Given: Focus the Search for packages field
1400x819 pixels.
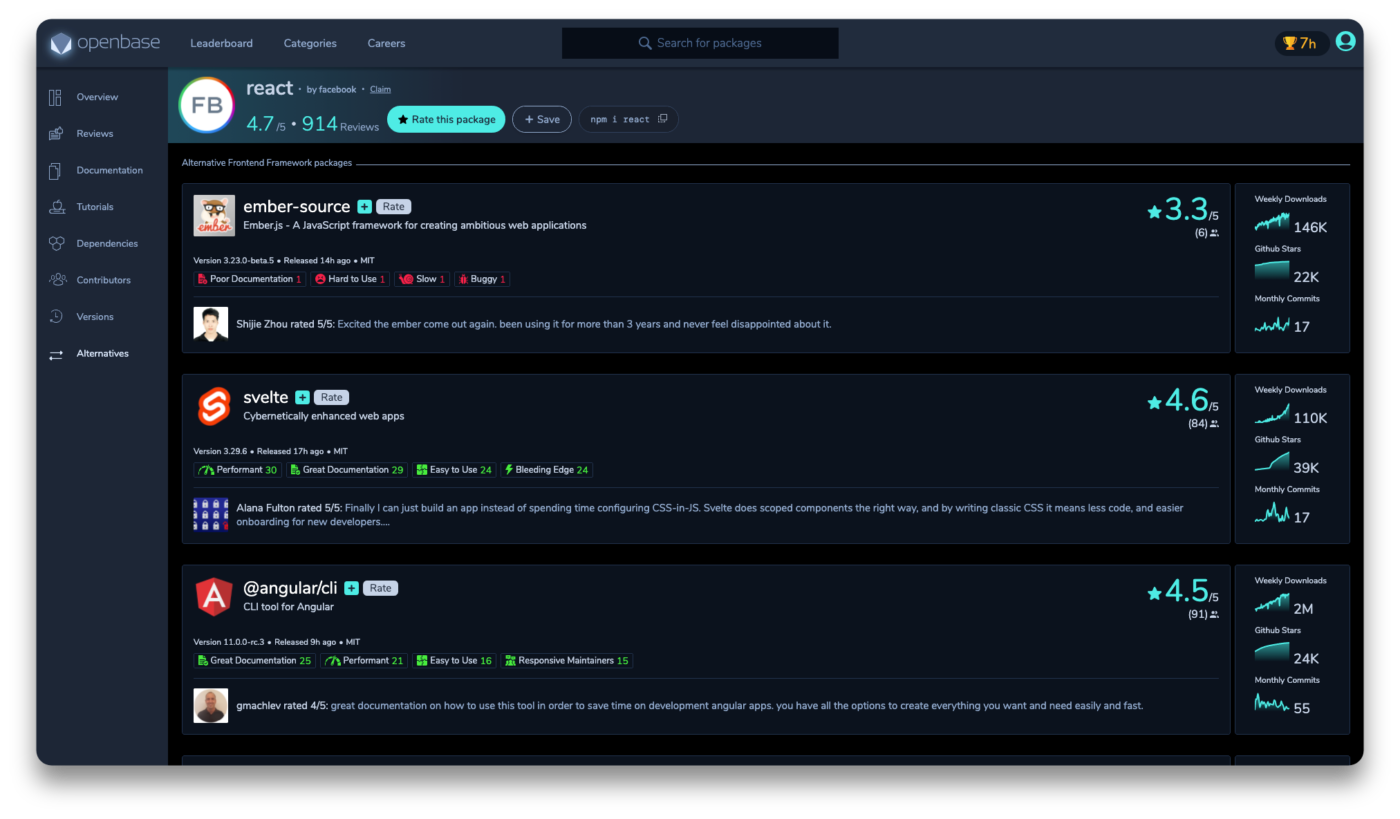Looking at the screenshot, I should [x=700, y=43].
